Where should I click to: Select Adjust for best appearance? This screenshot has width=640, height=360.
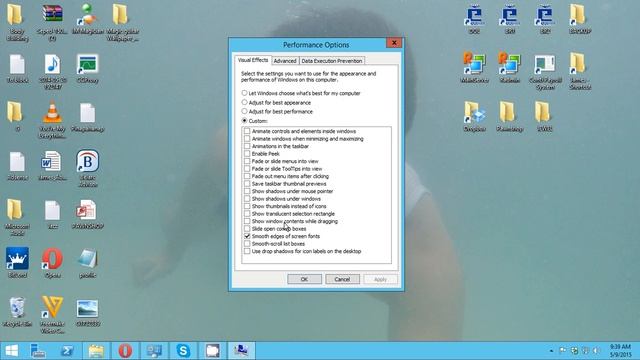(x=276, y=102)
